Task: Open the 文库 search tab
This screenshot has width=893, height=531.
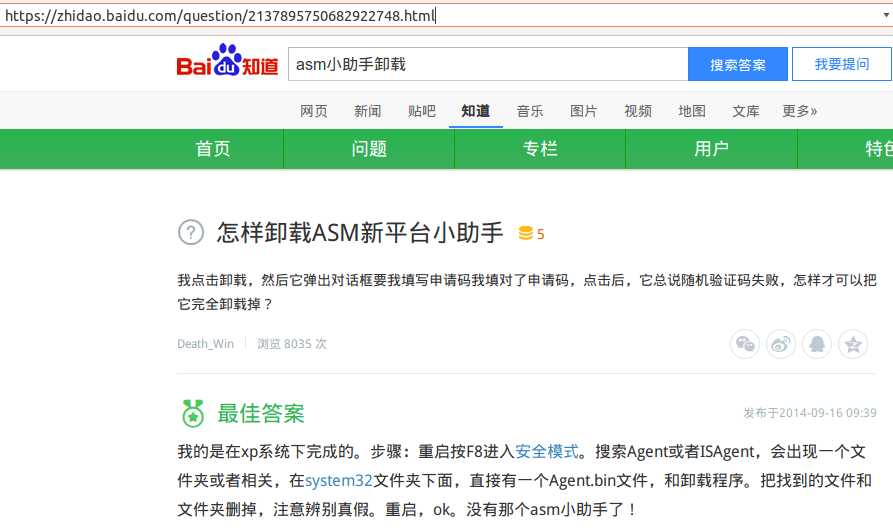Action: pyautogui.click(x=746, y=111)
